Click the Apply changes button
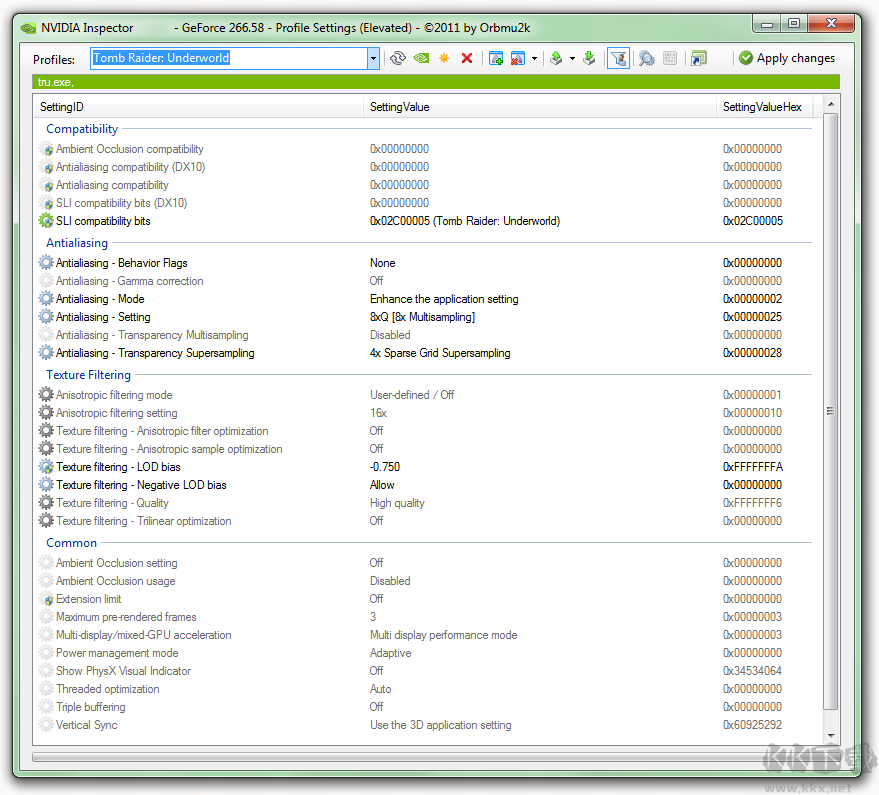Image resolution: width=879 pixels, height=795 pixels. tap(787, 58)
